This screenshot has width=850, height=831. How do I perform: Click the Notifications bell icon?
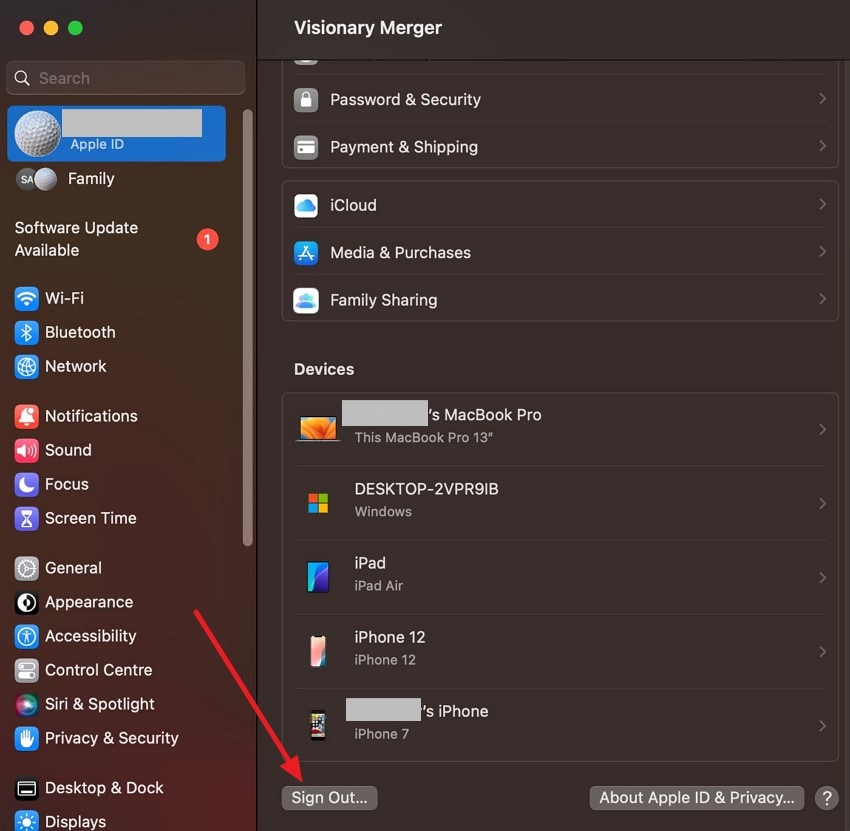pyautogui.click(x=26, y=416)
